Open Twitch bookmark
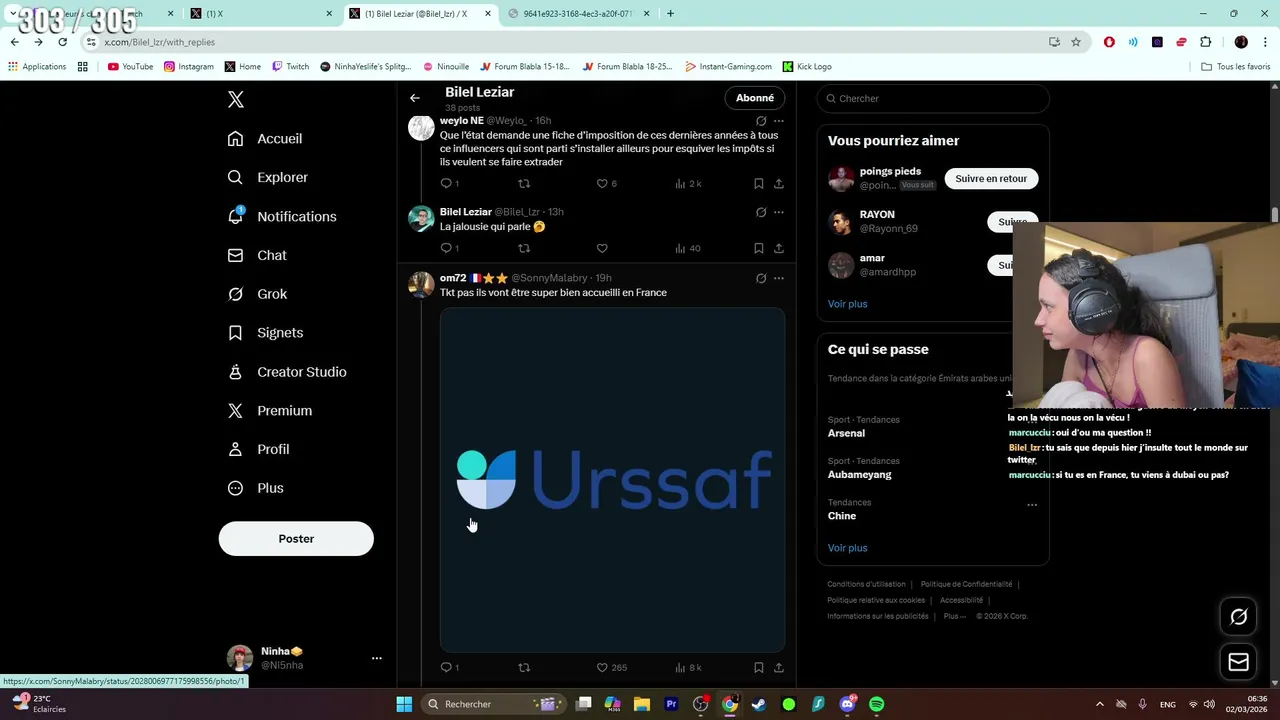Screen dimensions: 1280x720 click(x=290, y=67)
